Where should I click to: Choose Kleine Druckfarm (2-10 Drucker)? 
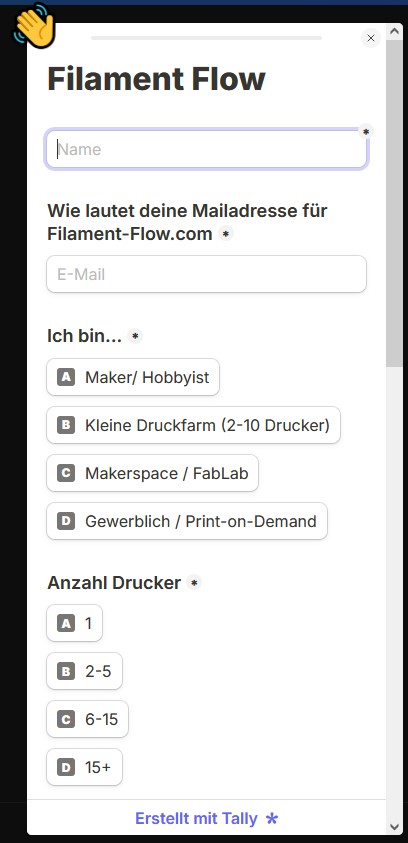pos(194,425)
